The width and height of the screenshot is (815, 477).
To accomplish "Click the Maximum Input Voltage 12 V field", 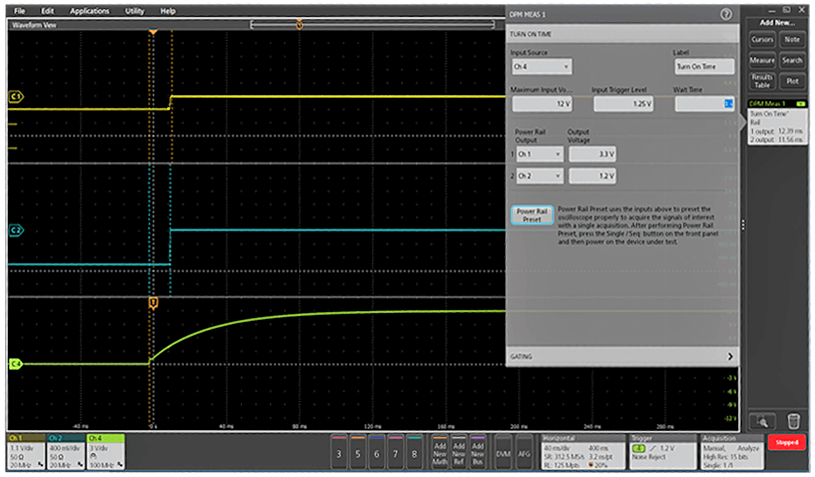I will click(542, 104).
